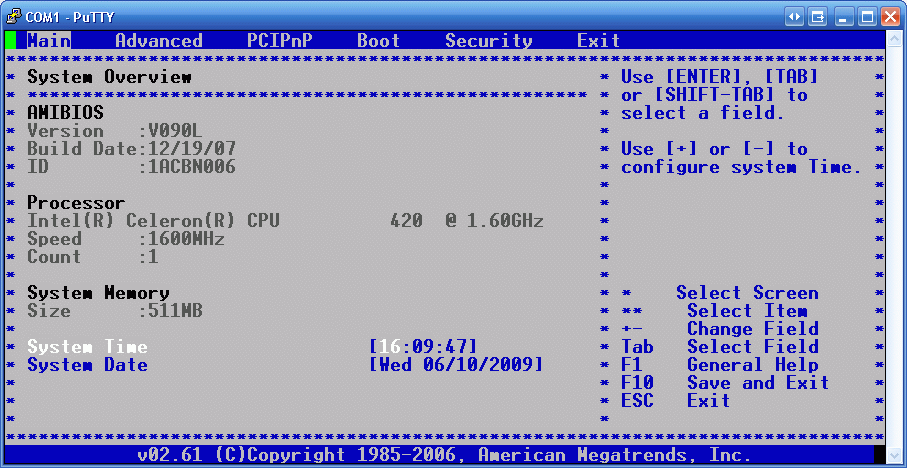This screenshot has height=468, width=907.
Task: Go to the Boot tab
Action: point(379,40)
